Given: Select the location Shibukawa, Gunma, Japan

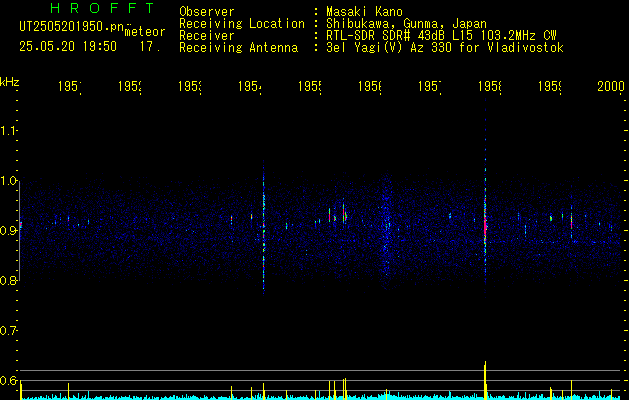Looking at the screenshot, I should (406, 24).
